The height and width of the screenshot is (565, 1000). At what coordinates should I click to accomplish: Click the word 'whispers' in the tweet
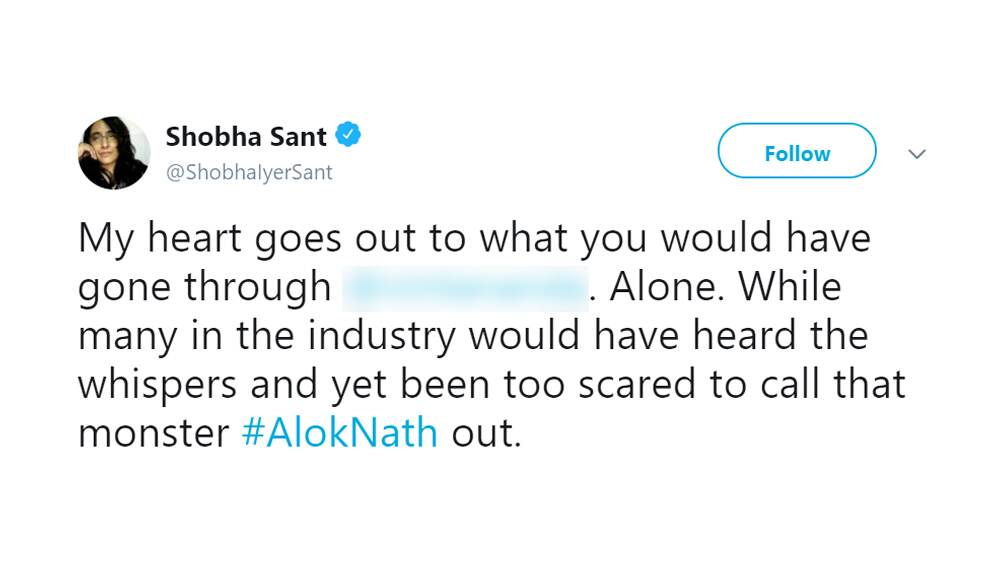pos(158,386)
